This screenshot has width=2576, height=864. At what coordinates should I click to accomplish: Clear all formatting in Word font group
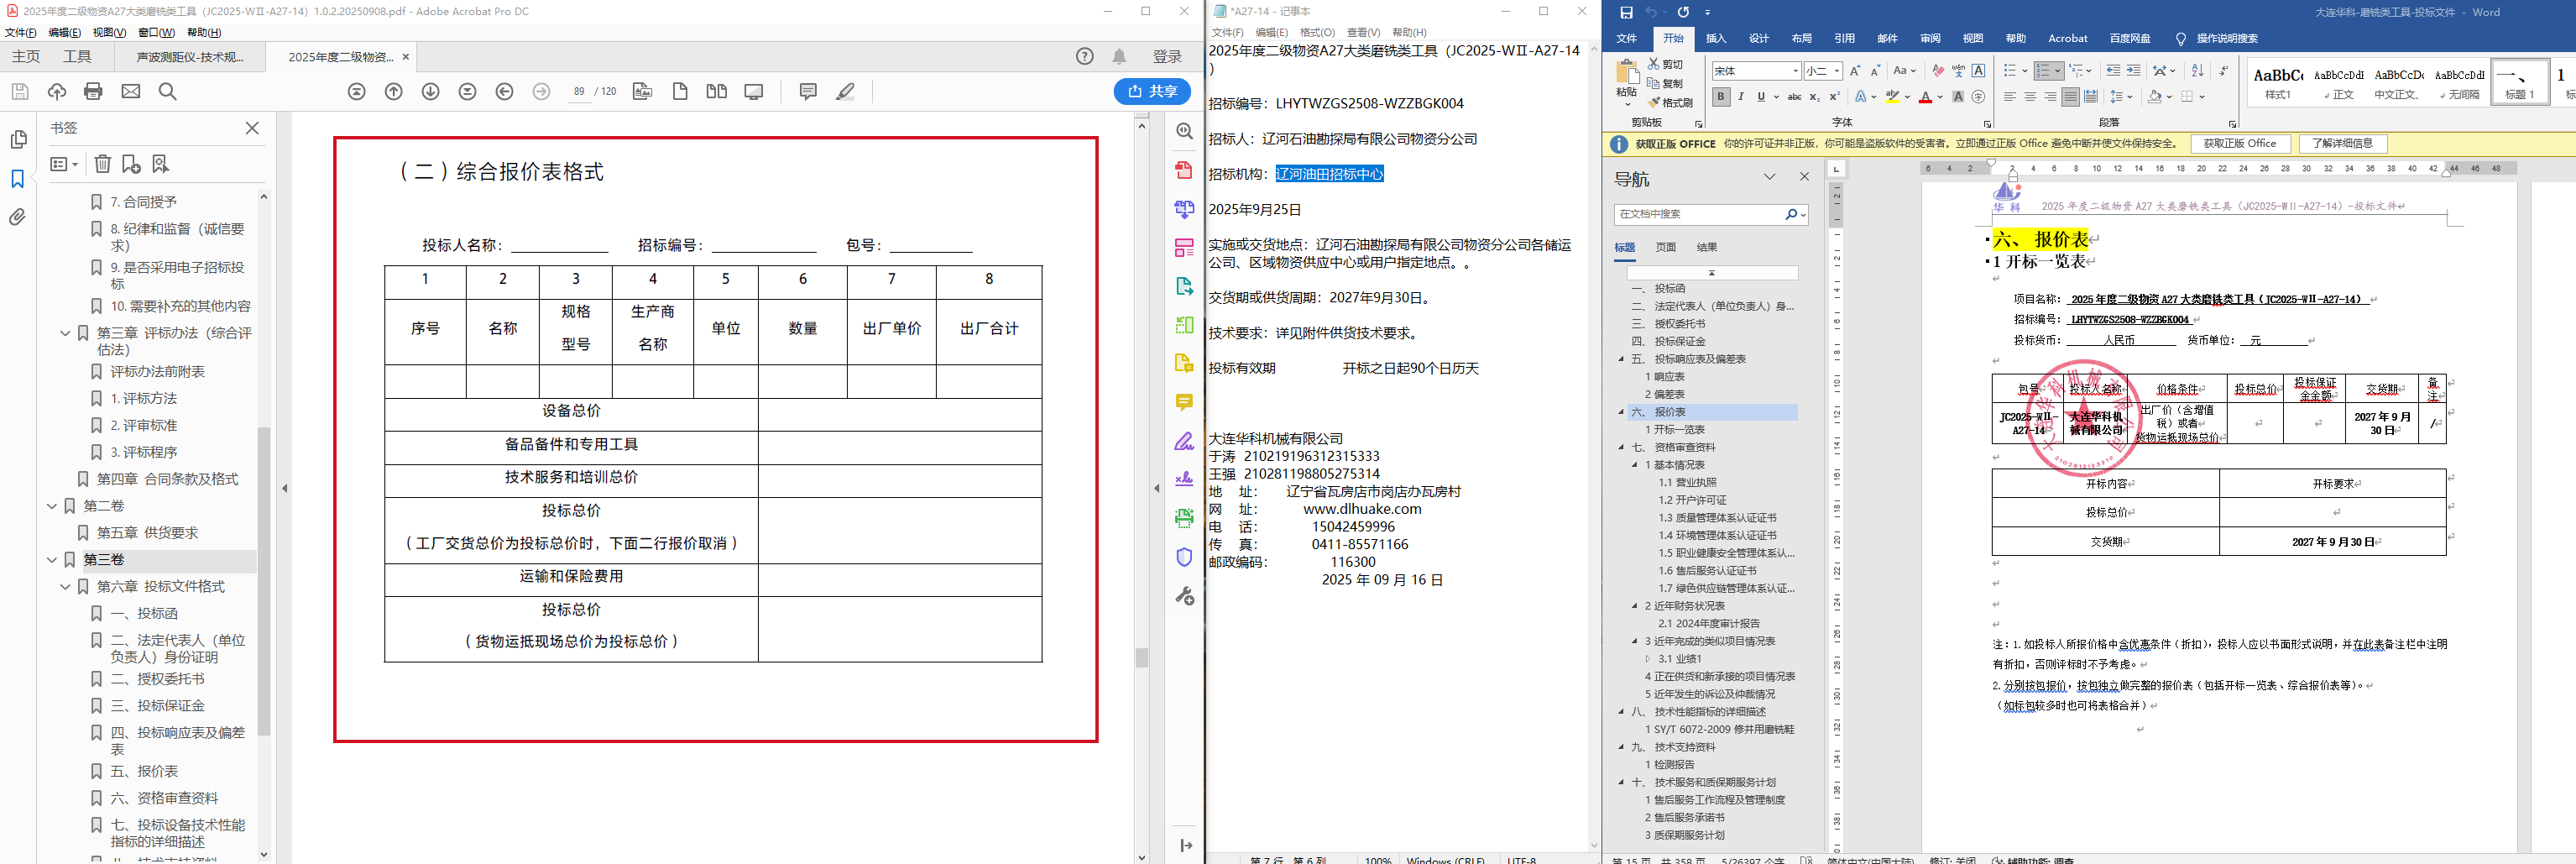click(x=1938, y=71)
